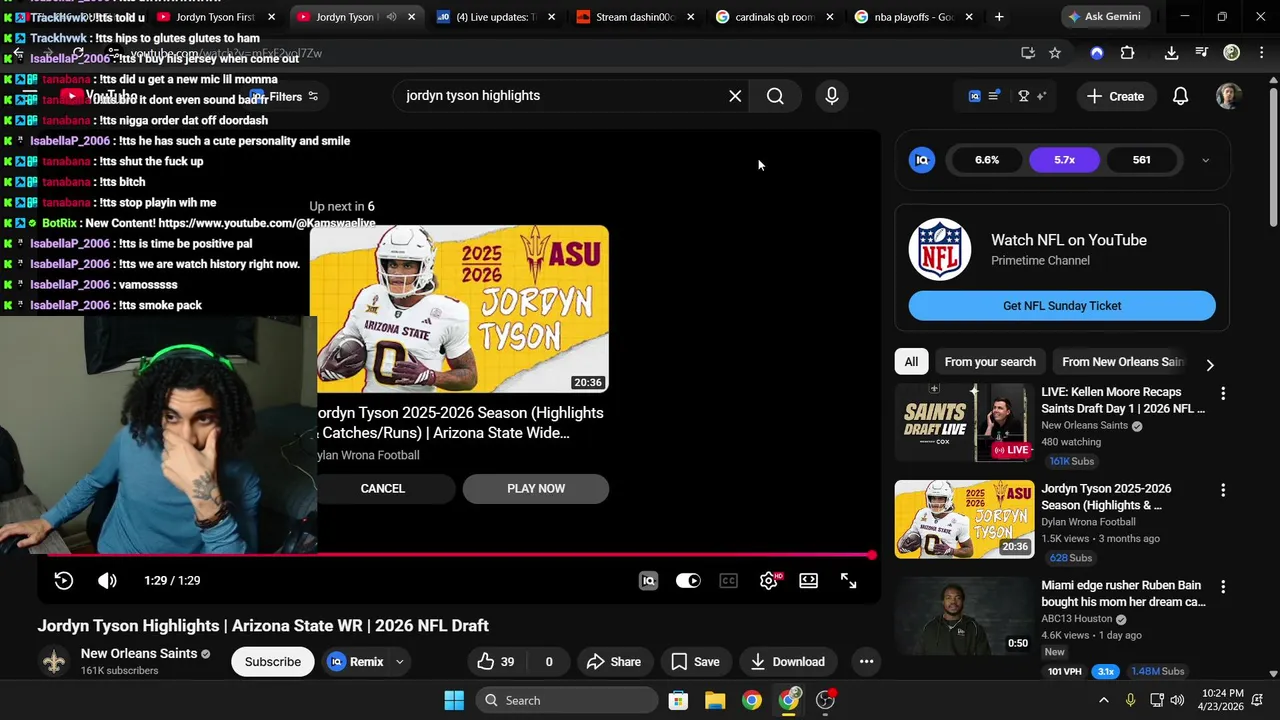Viewport: 1280px width, 720px height.
Task: Open vidIQ list icon with blue dot
Action: coord(994,96)
